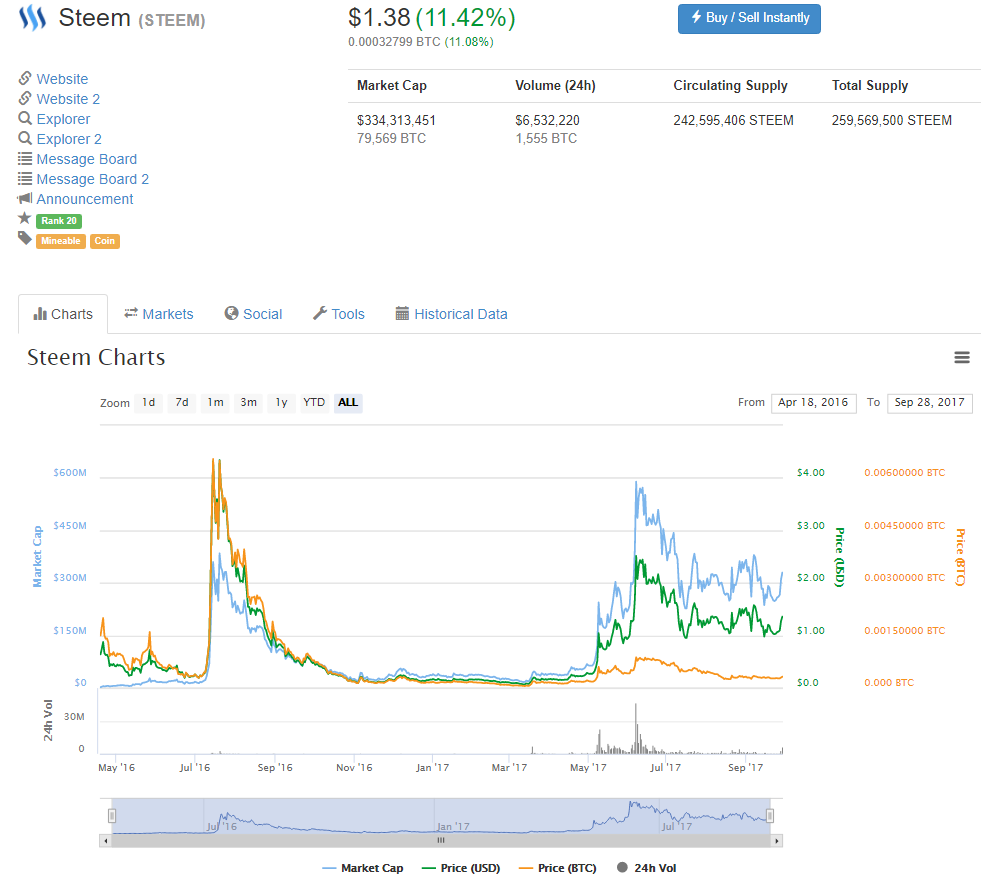Click the Mineable tag
Image resolution: width=987 pixels, height=881 pixels.
61,241
